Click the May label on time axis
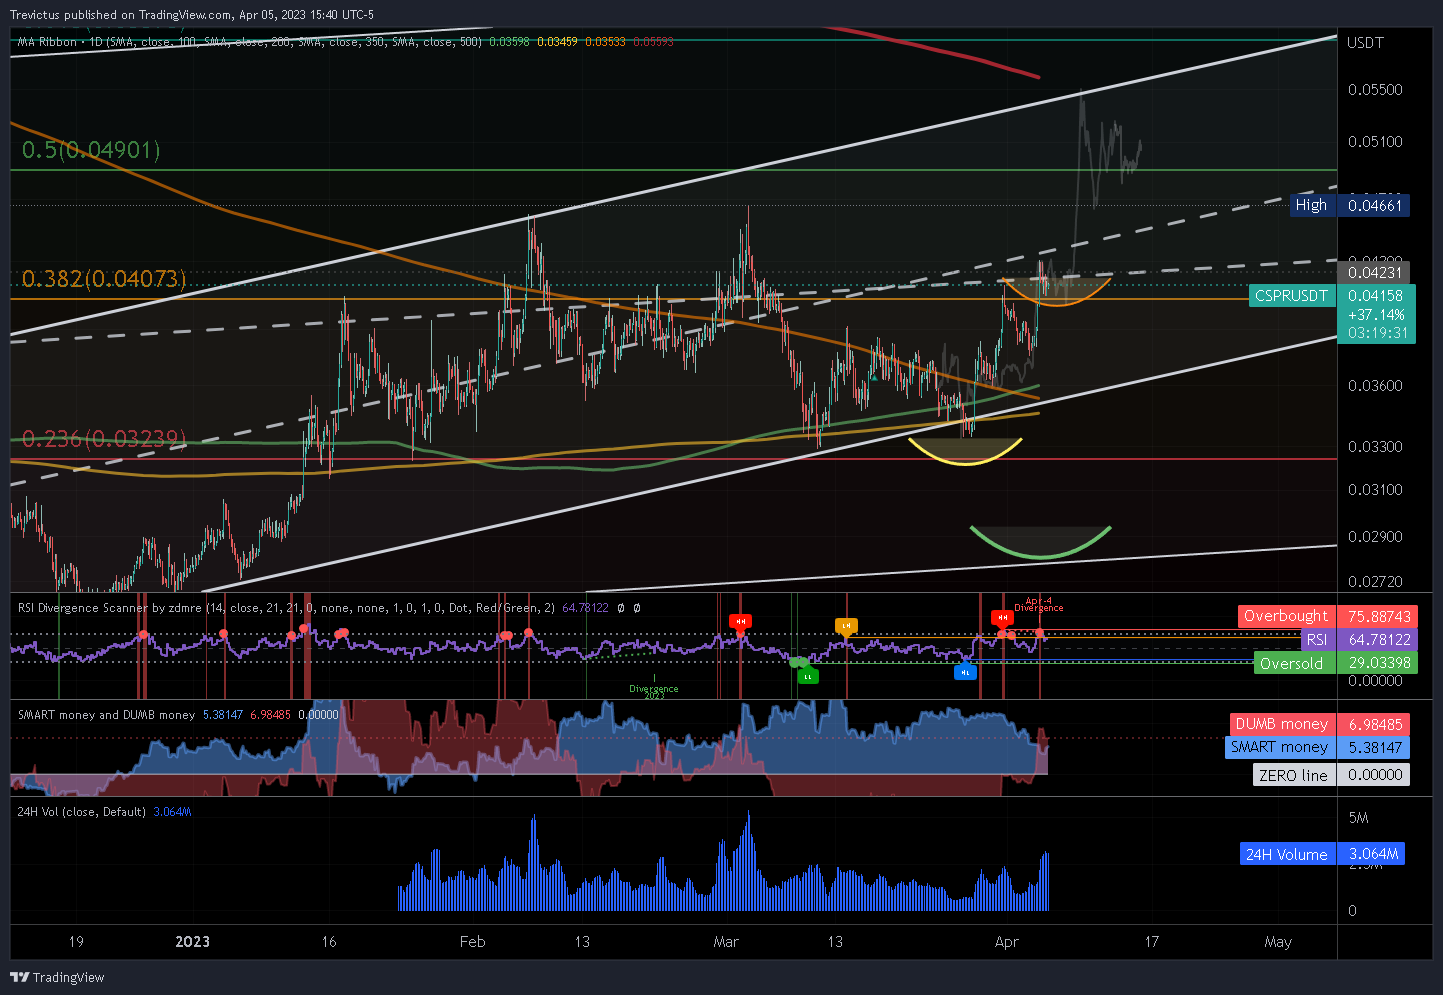1443x995 pixels. (1278, 942)
